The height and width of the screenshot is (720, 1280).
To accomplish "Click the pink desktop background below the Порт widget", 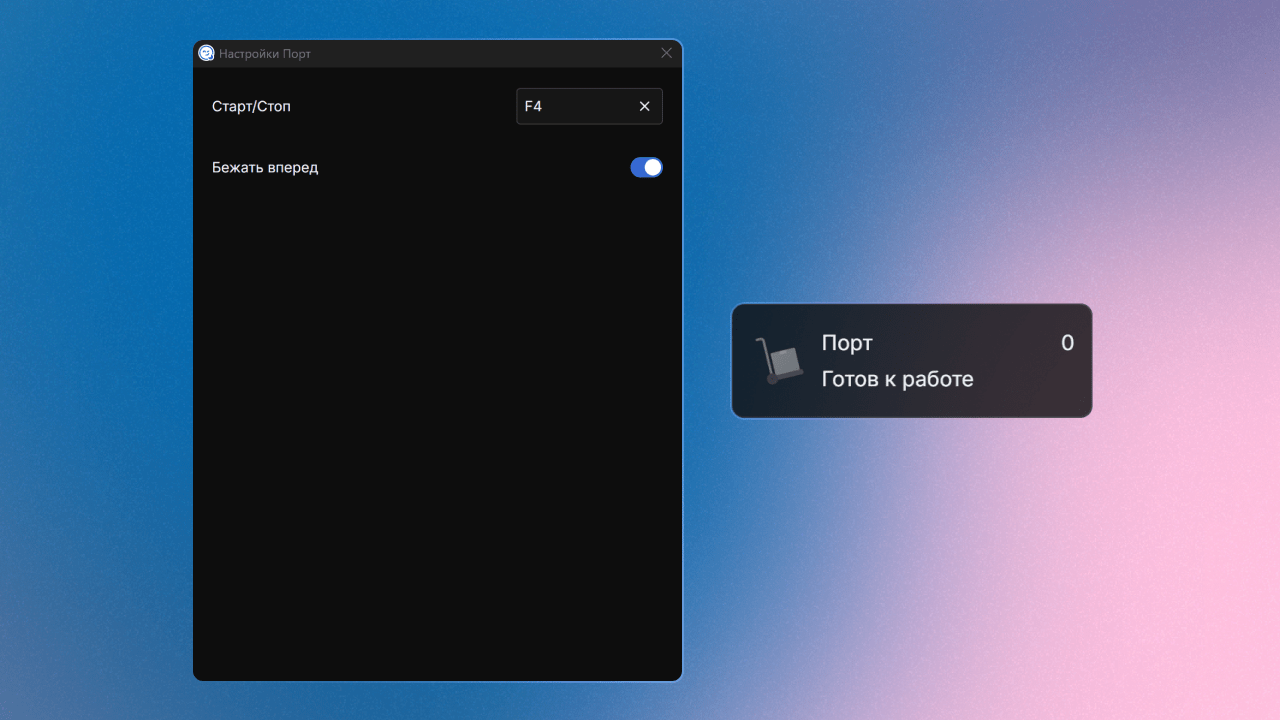I will tap(1000, 560).
